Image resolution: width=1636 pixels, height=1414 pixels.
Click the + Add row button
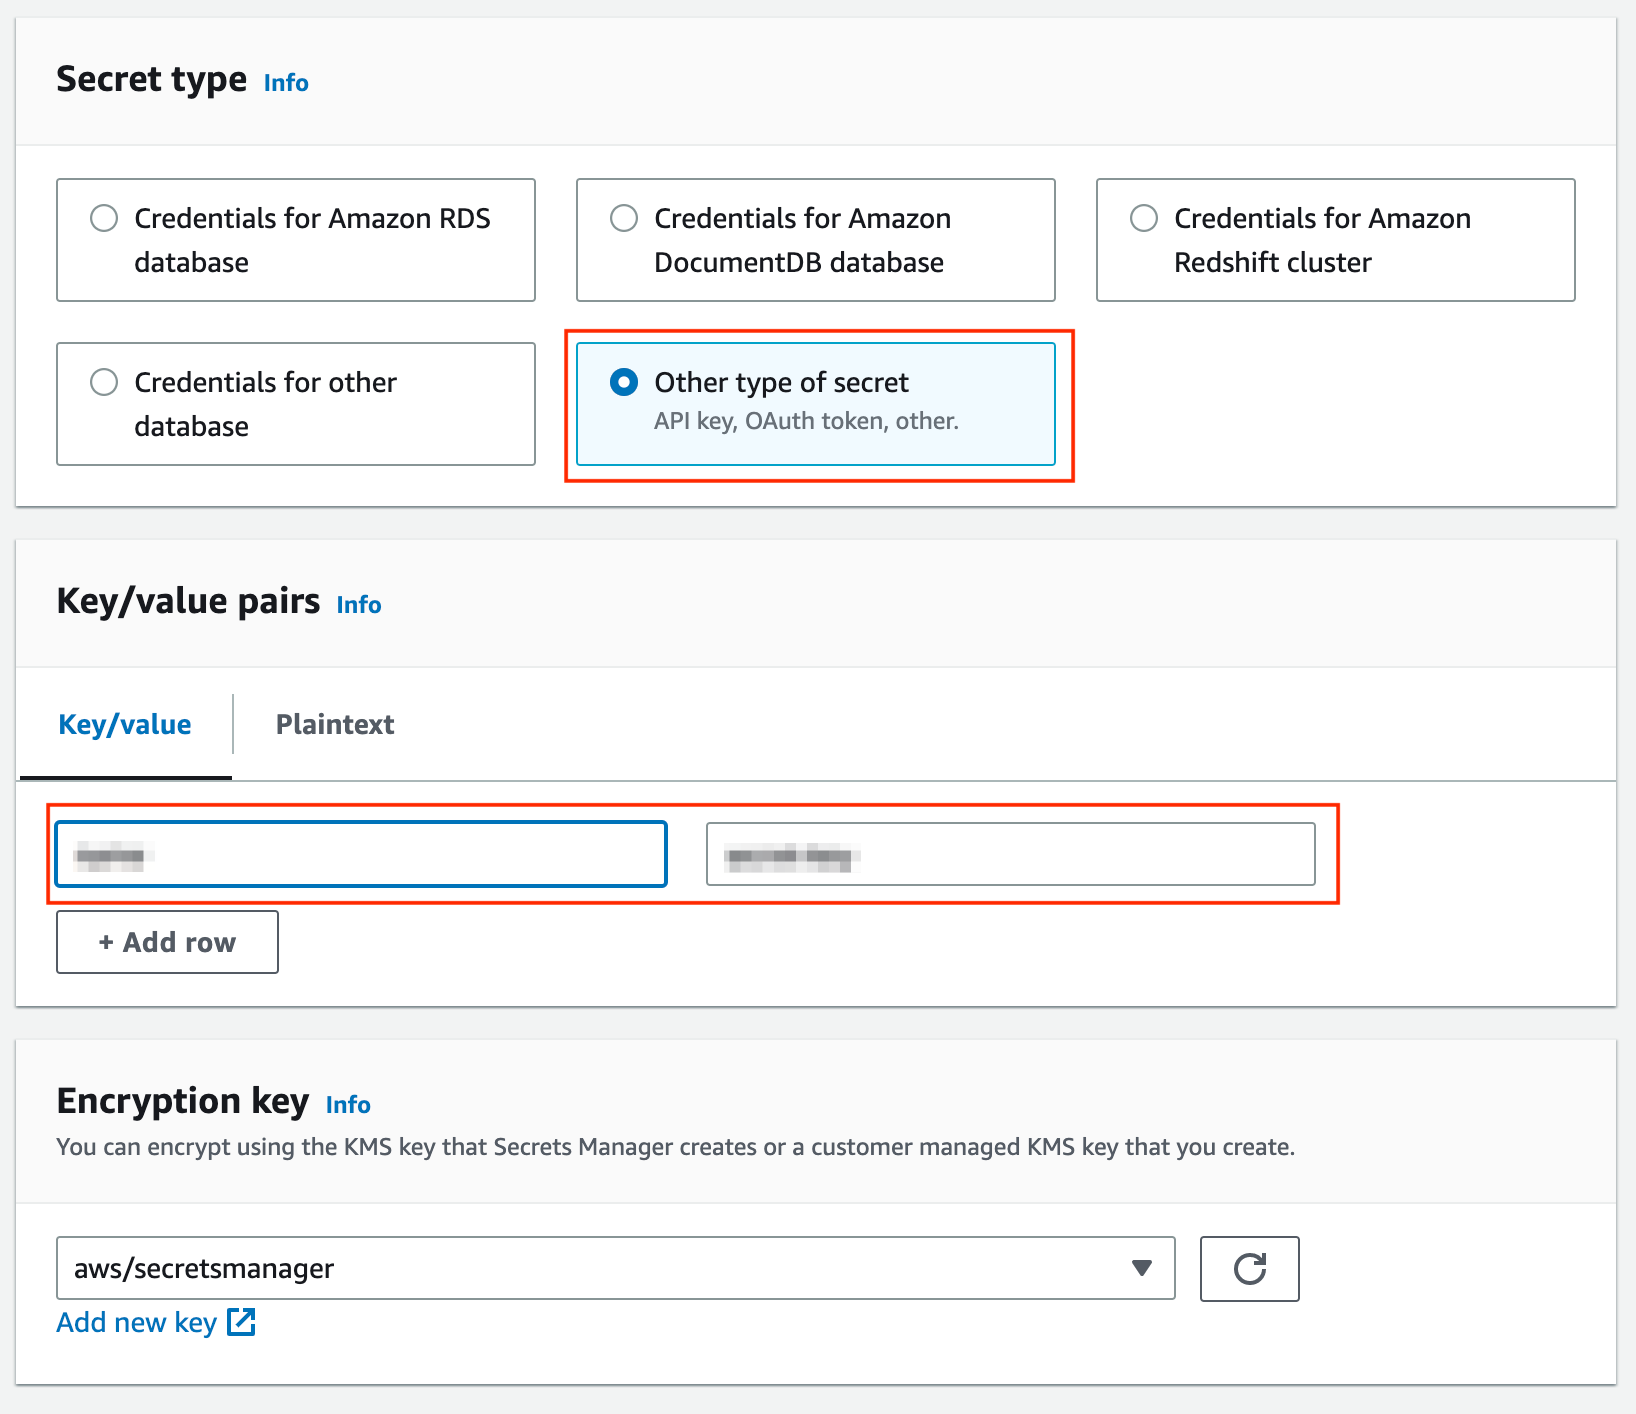(167, 942)
